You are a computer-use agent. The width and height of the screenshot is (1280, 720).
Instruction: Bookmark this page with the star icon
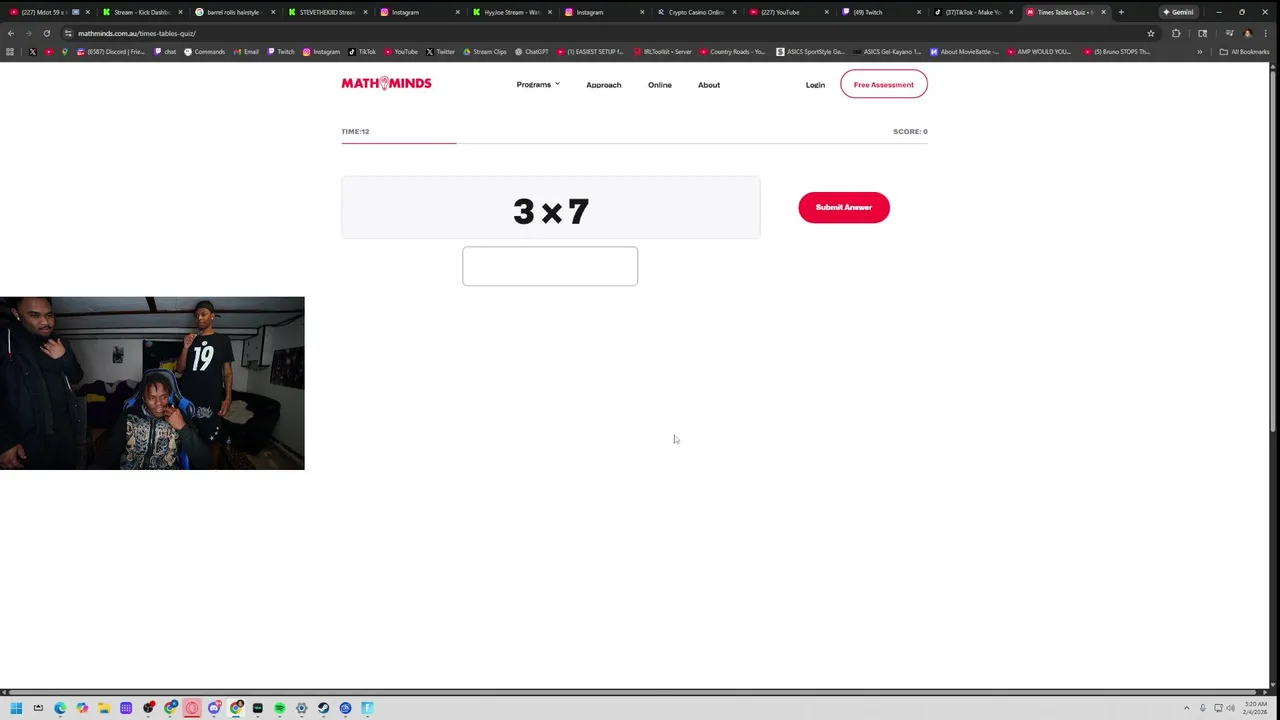pyautogui.click(x=1151, y=33)
